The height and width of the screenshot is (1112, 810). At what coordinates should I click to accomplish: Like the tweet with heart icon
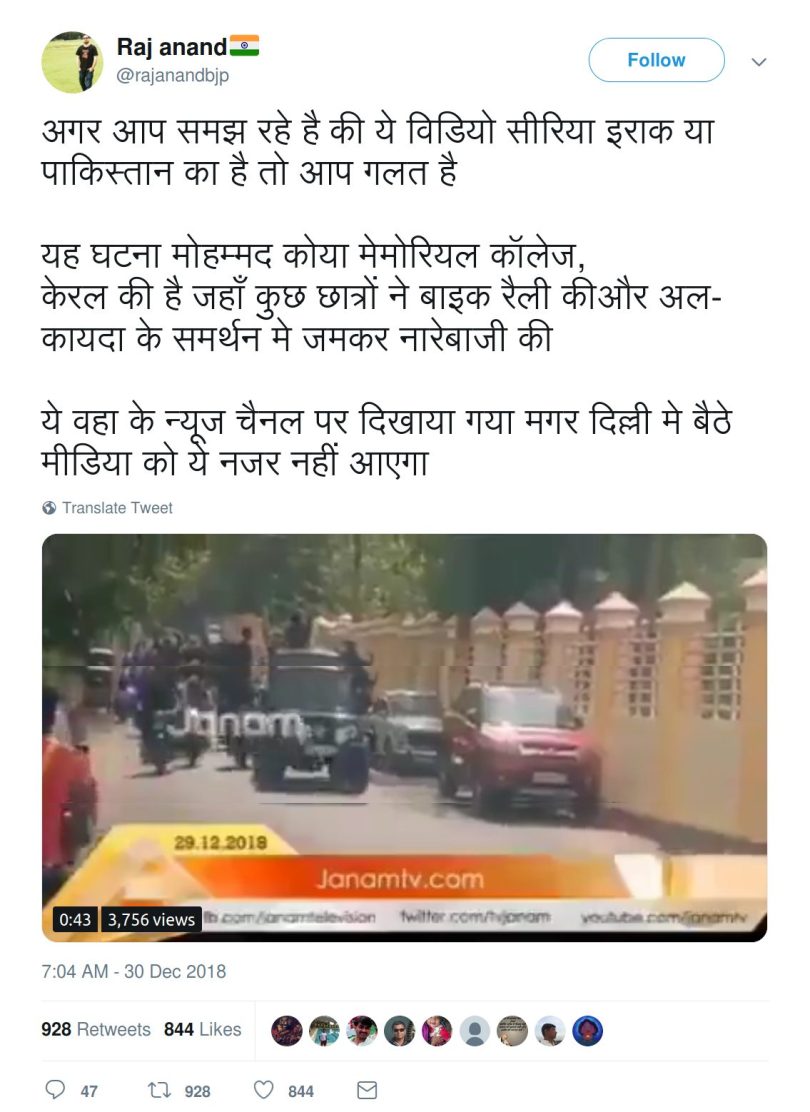point(263,1089)
